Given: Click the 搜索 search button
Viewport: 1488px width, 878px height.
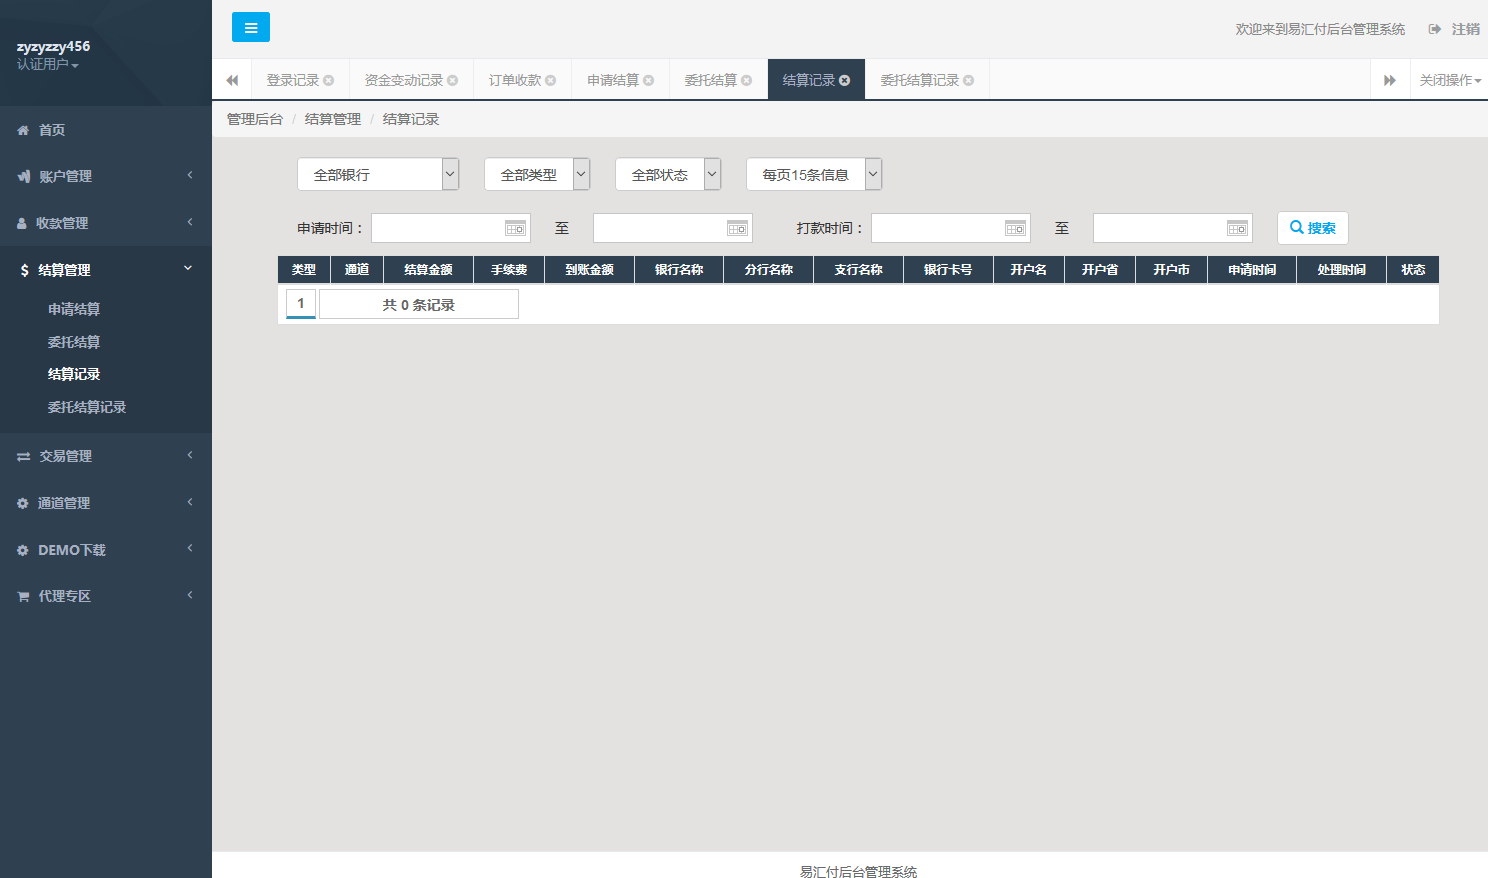Looking at the screenshot, I should coord(1312,228).
